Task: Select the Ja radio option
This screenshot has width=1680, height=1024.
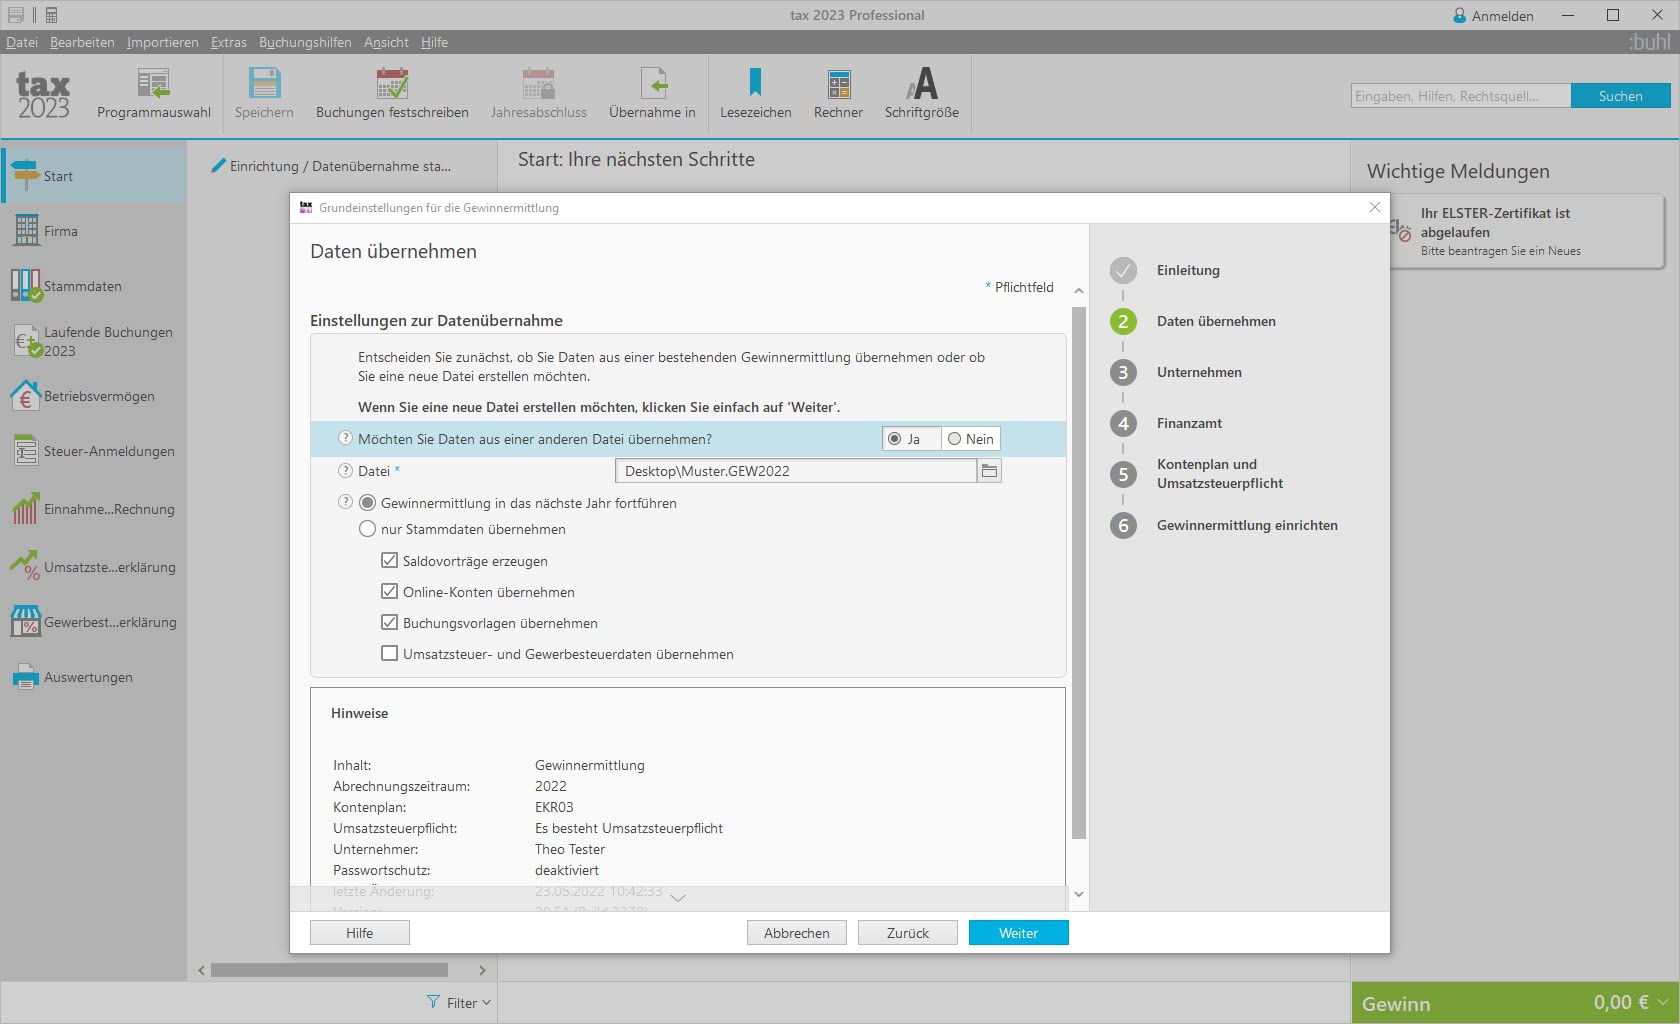Action: coord(895,439)
